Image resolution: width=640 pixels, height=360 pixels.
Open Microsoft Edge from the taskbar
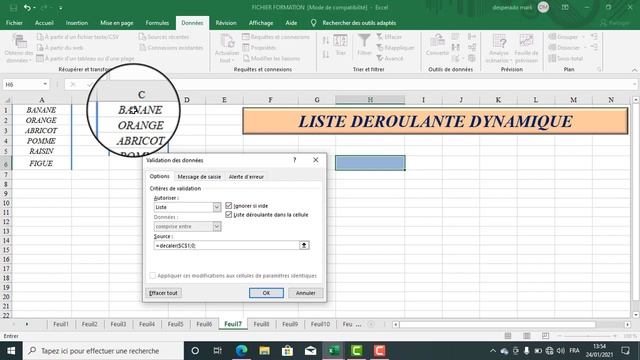(241, 351)
